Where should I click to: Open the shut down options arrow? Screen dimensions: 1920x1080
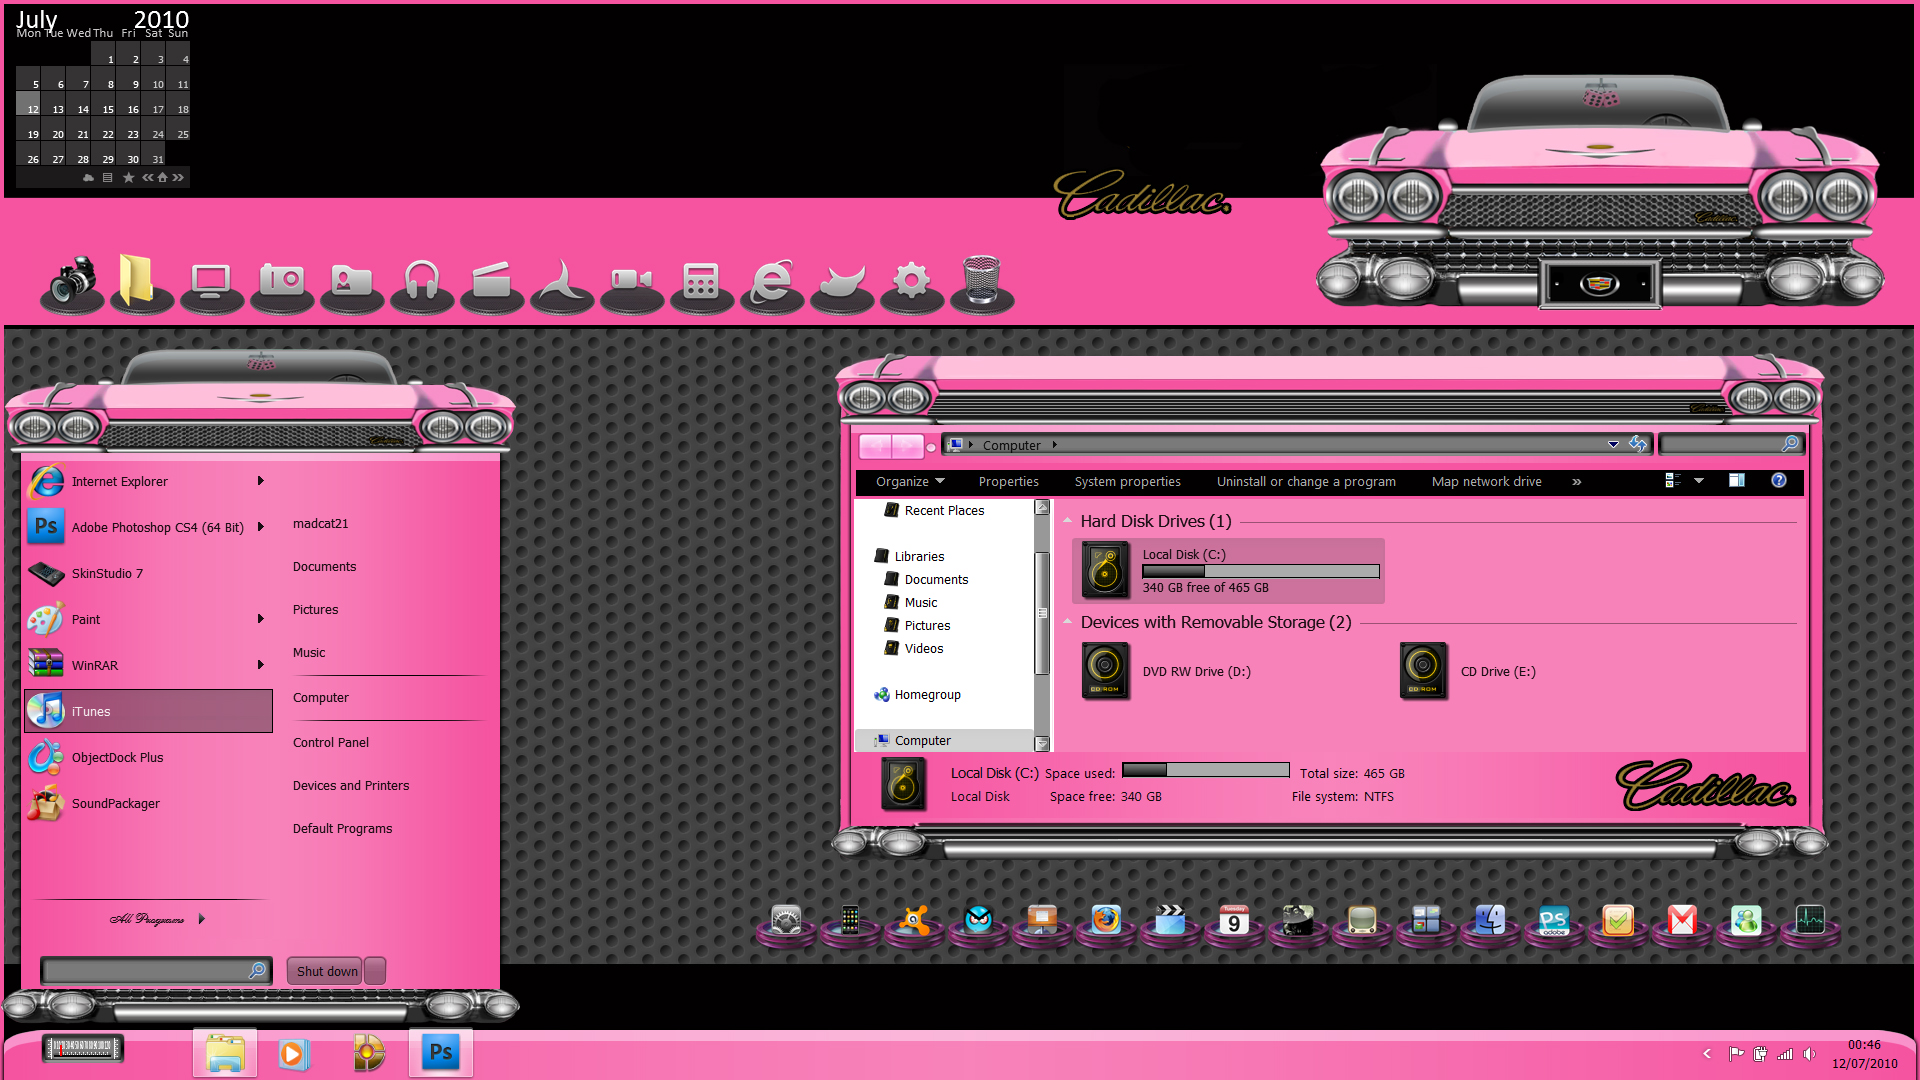point(375,971)
